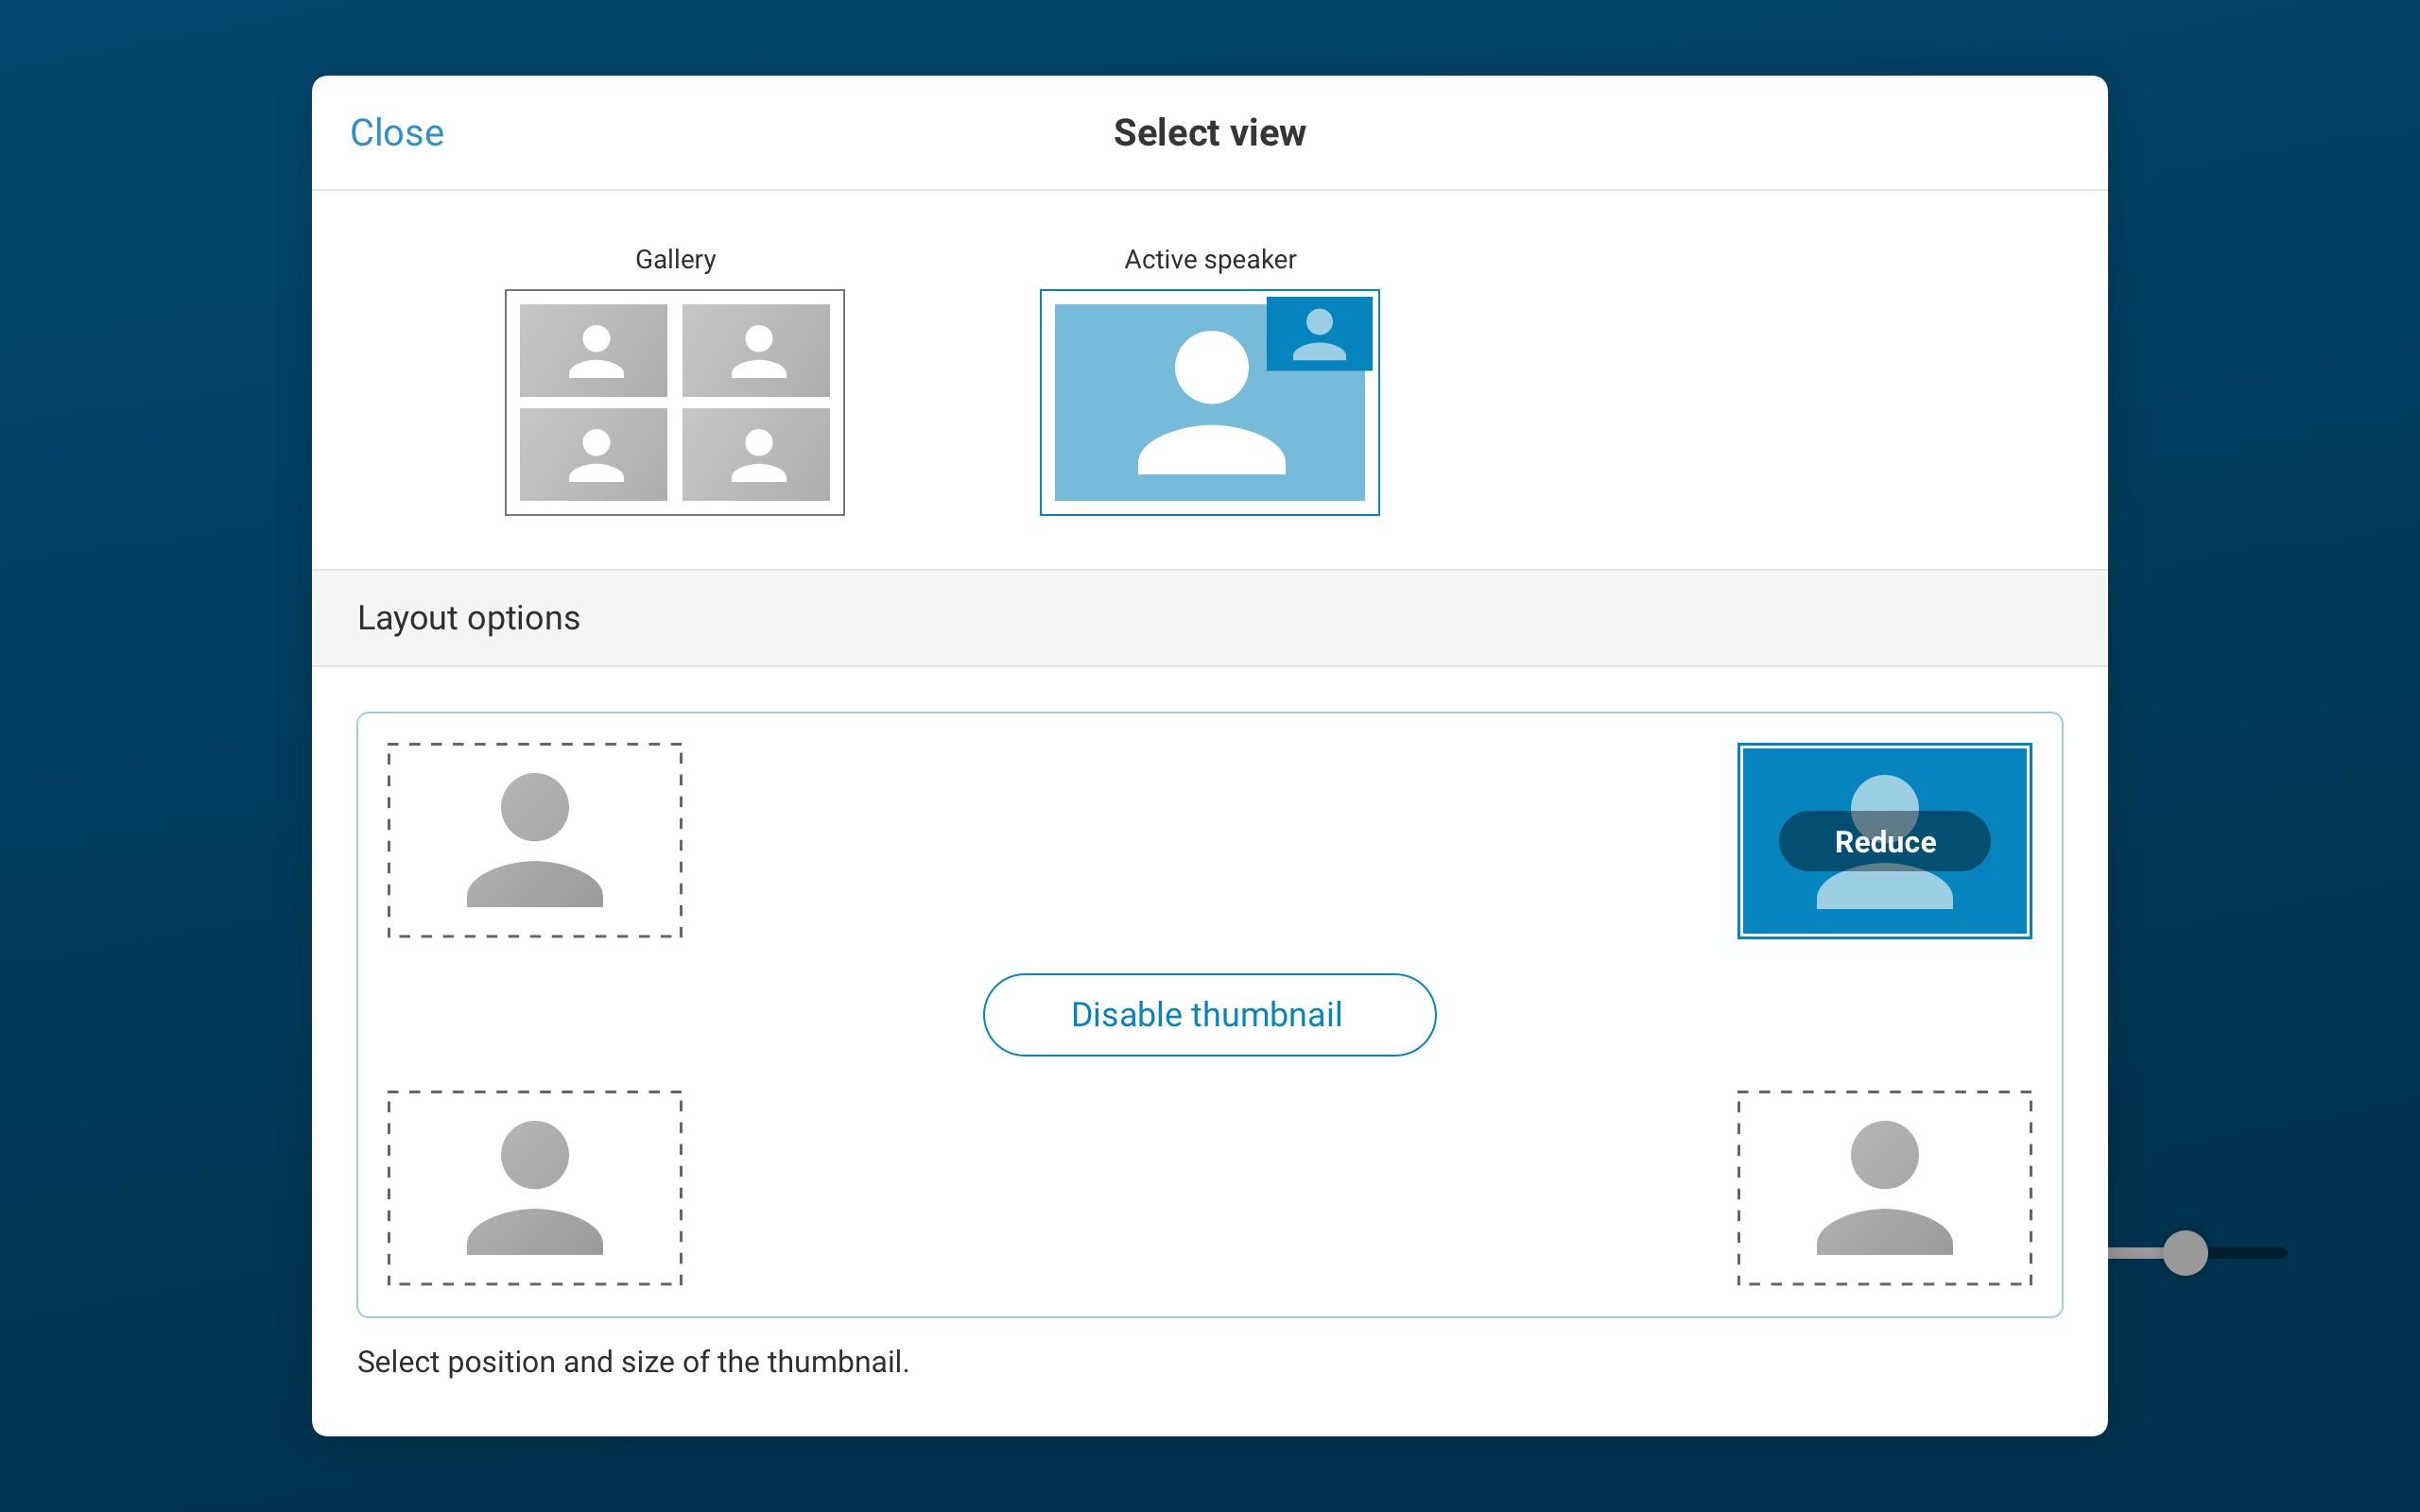Click the Active speaker label text
The image size is (2420, 1512).
(x=1210, y=259)
